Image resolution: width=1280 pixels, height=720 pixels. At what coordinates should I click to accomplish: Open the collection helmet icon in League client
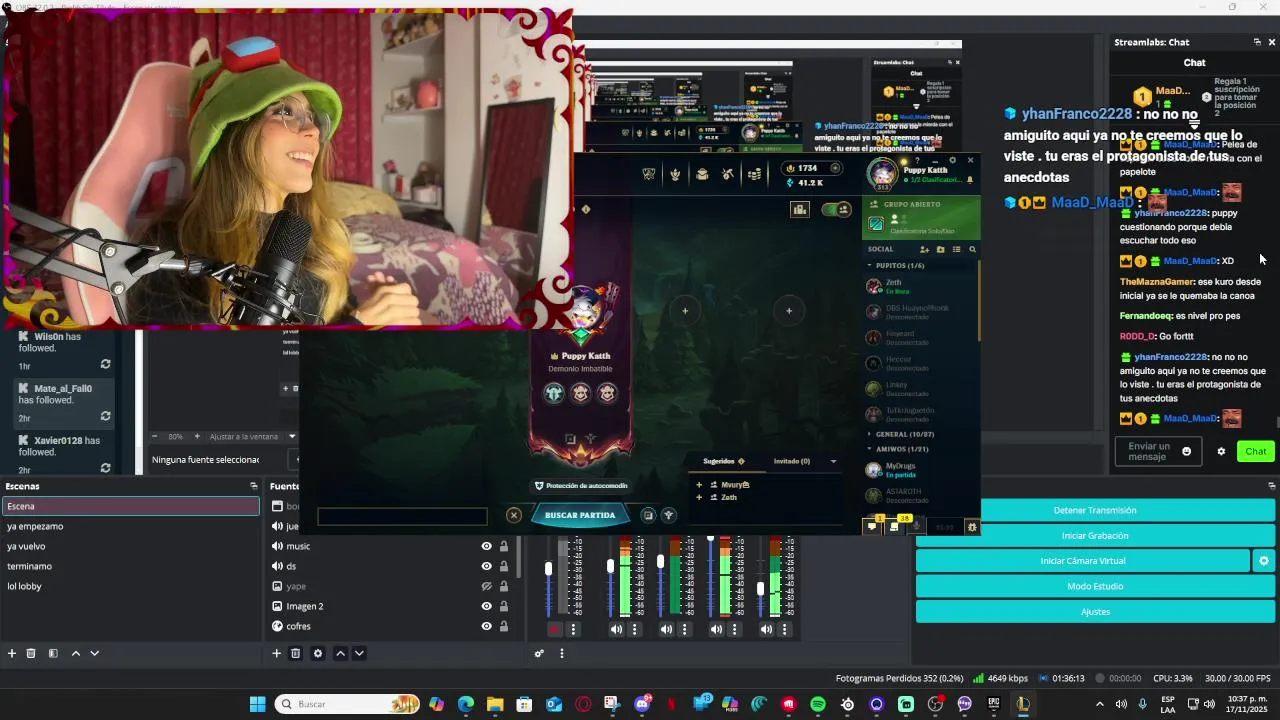pyautogui.click(x=702, y=174)
